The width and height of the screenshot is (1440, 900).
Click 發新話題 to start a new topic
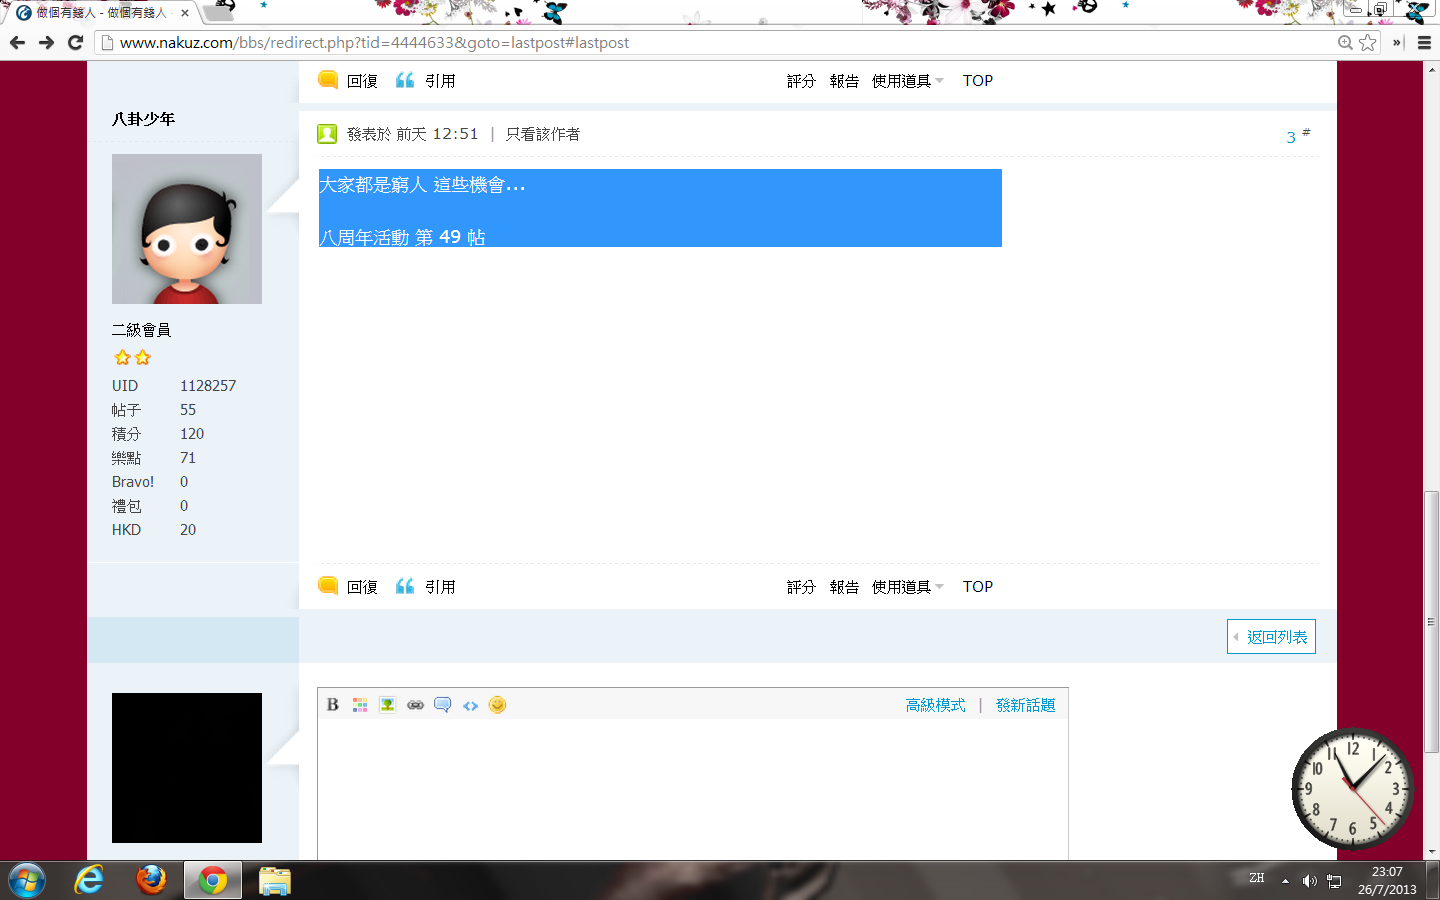(1025, 705)
